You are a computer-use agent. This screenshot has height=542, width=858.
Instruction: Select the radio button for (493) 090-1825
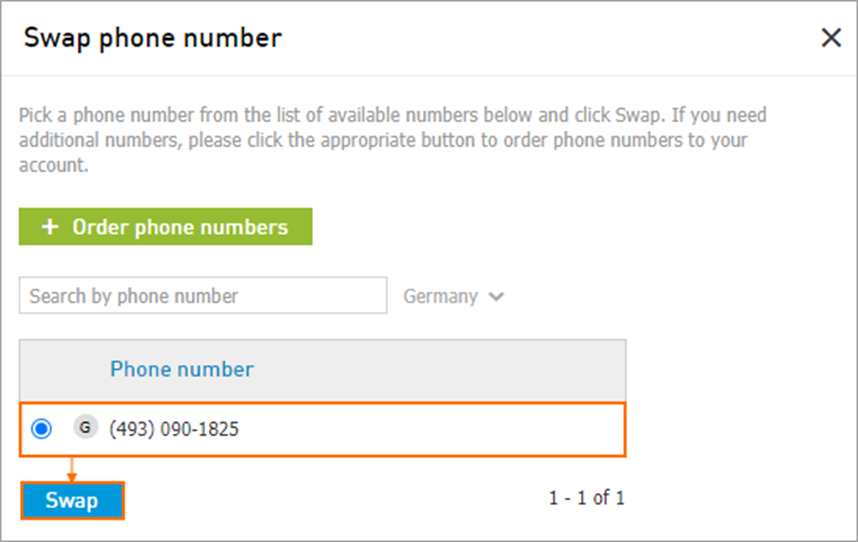pos(42,428)
